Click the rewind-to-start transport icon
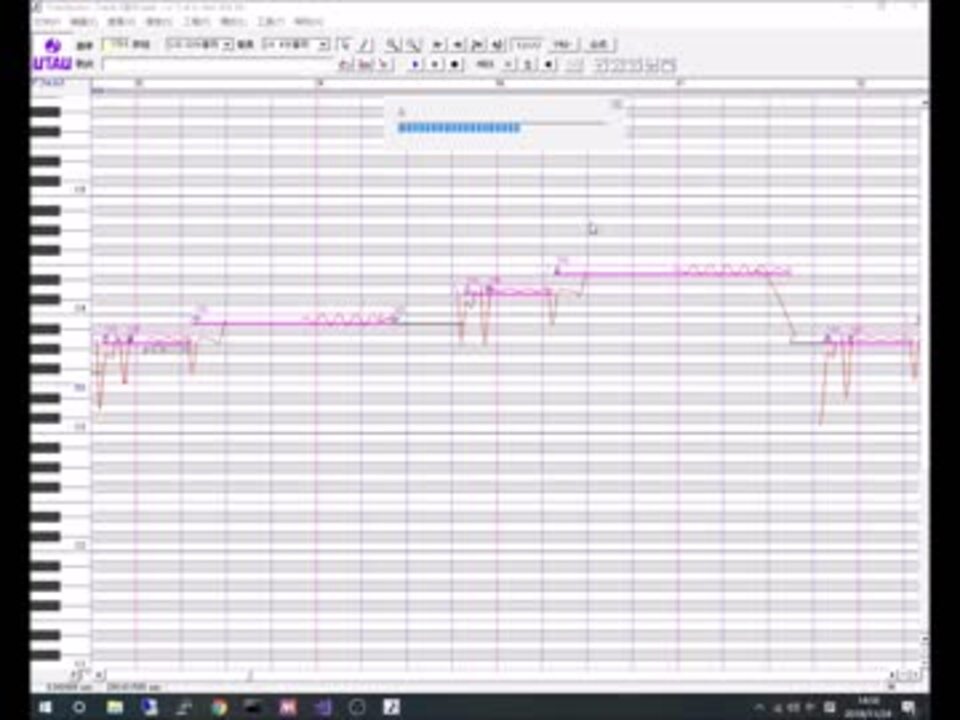960x720 pixels. (438, 43)
